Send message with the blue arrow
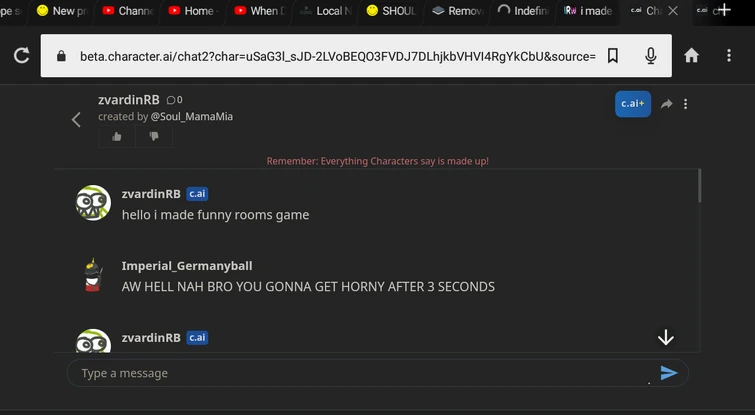 669,373
